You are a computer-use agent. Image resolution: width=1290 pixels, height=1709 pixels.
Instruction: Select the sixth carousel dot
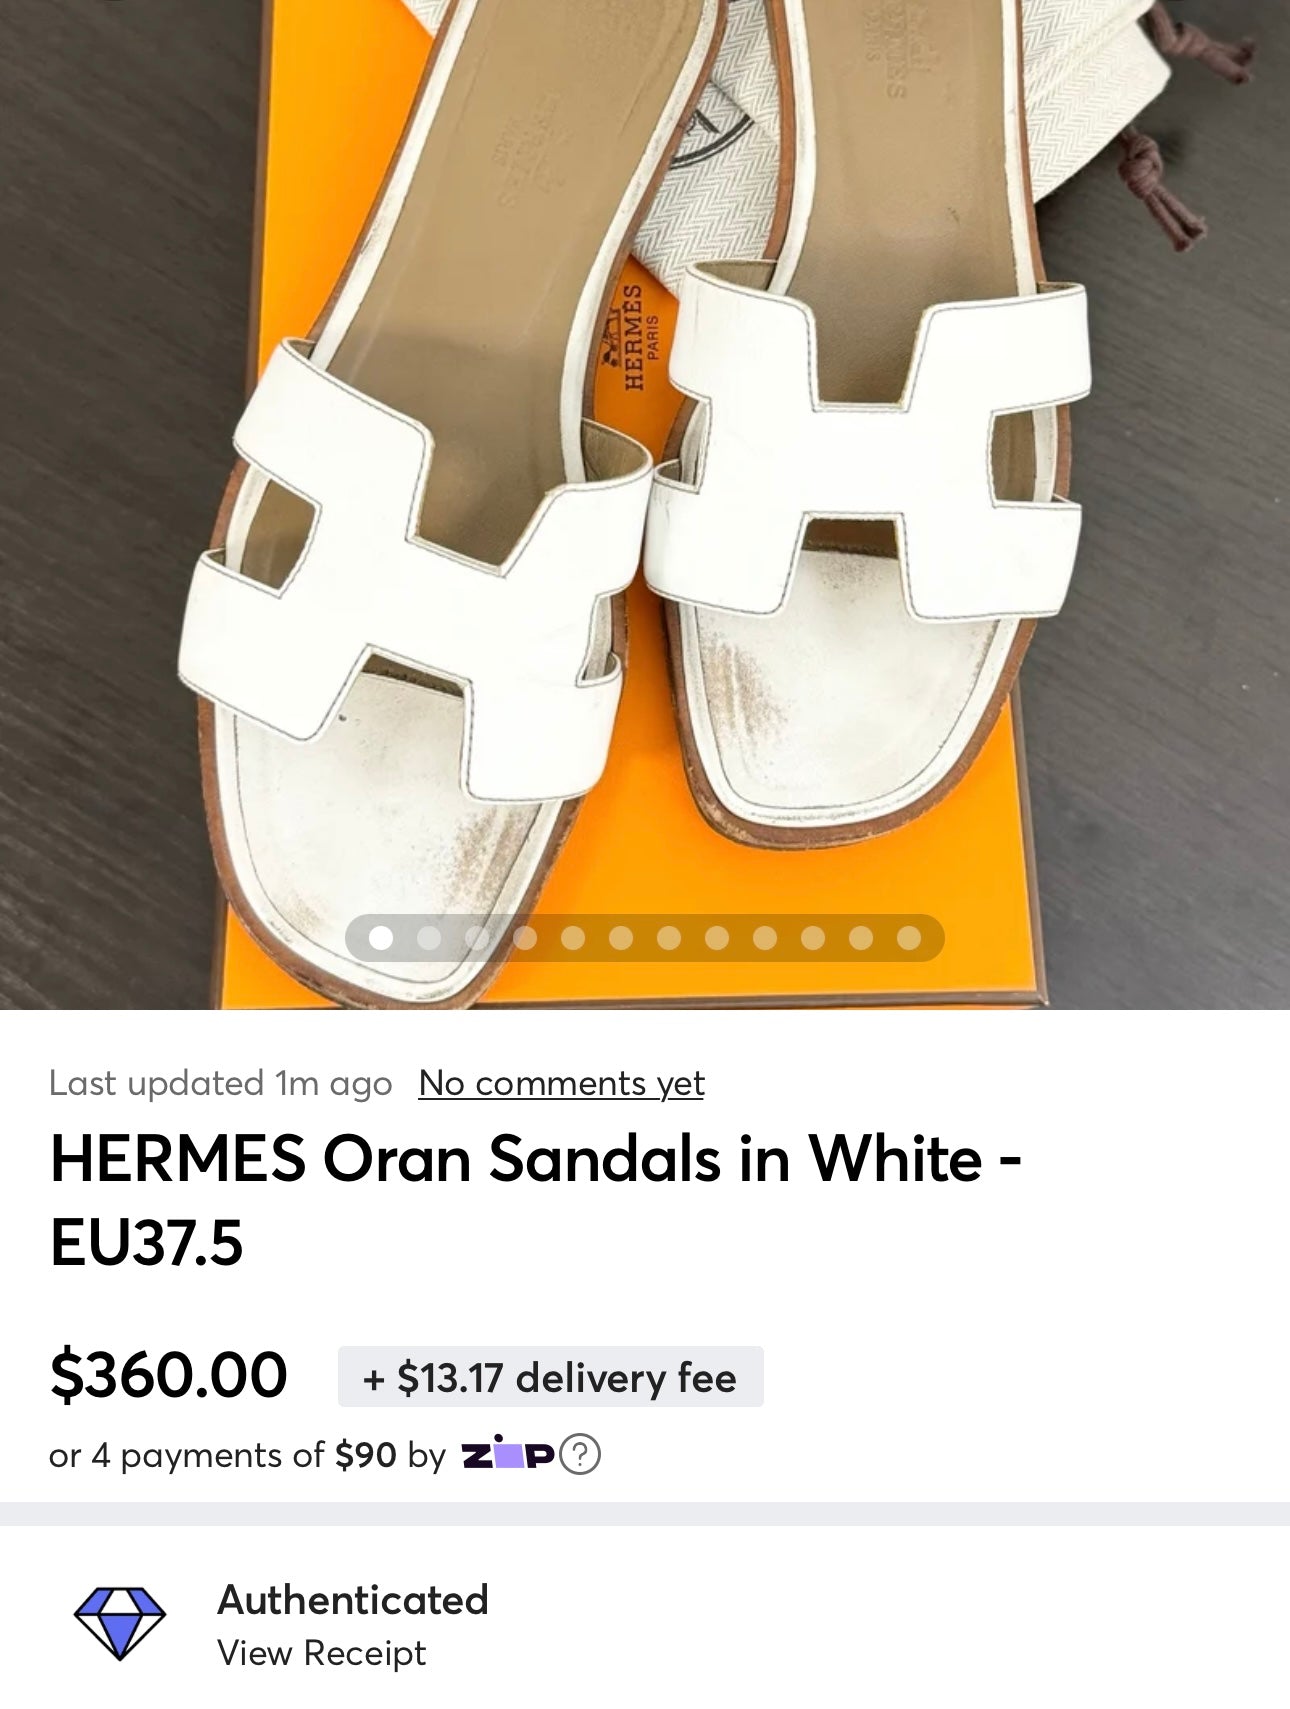(621, 938)
